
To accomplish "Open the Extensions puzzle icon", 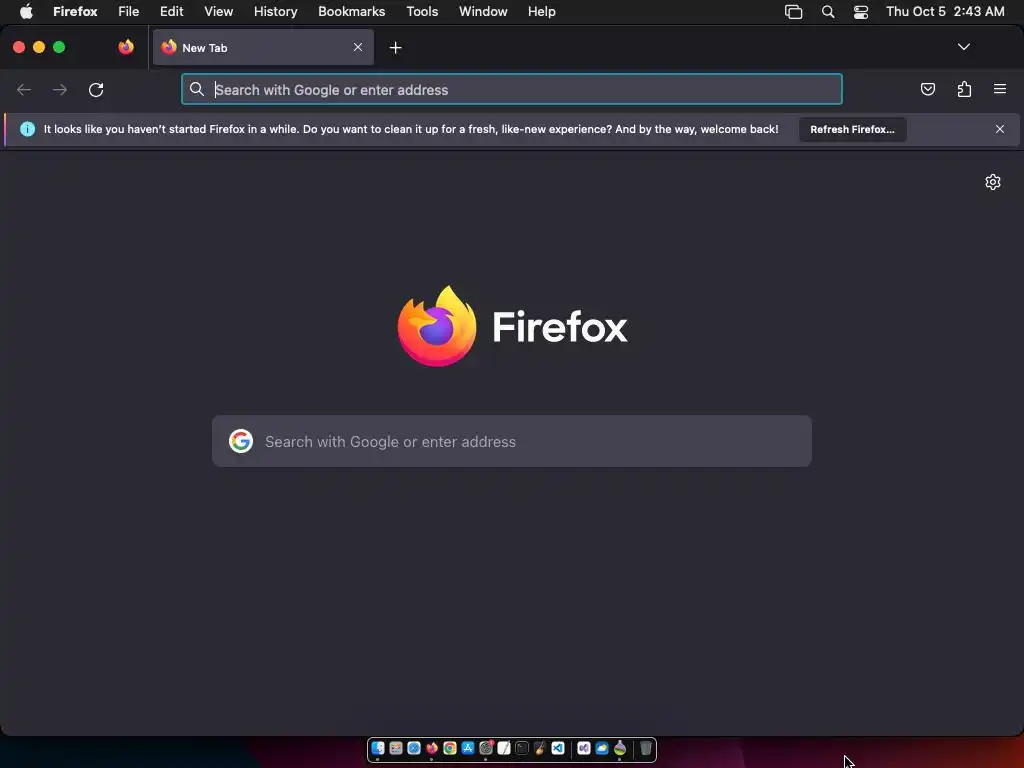I will click(x=964, y=89).
